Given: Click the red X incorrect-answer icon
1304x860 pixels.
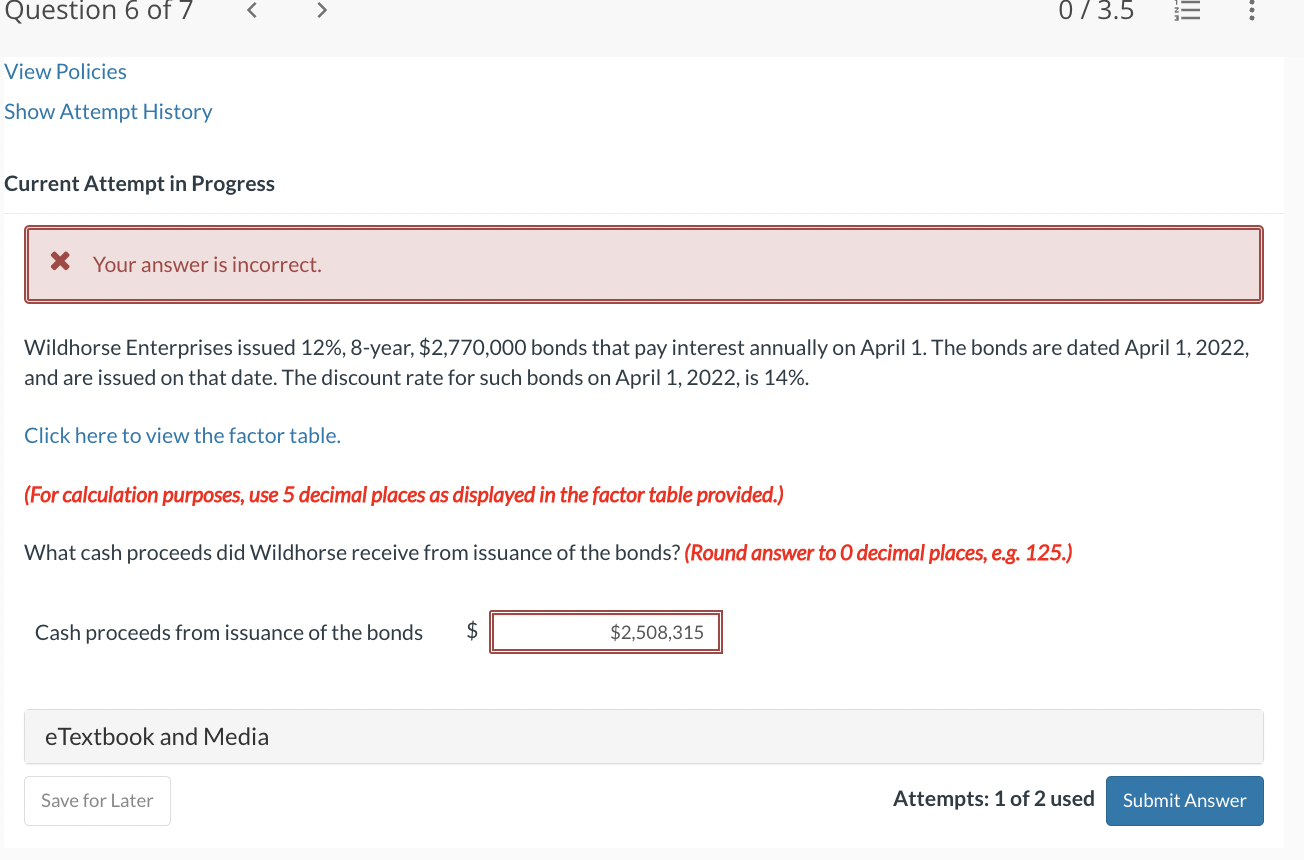Looking at the screenshot, I should pos(58,262).
